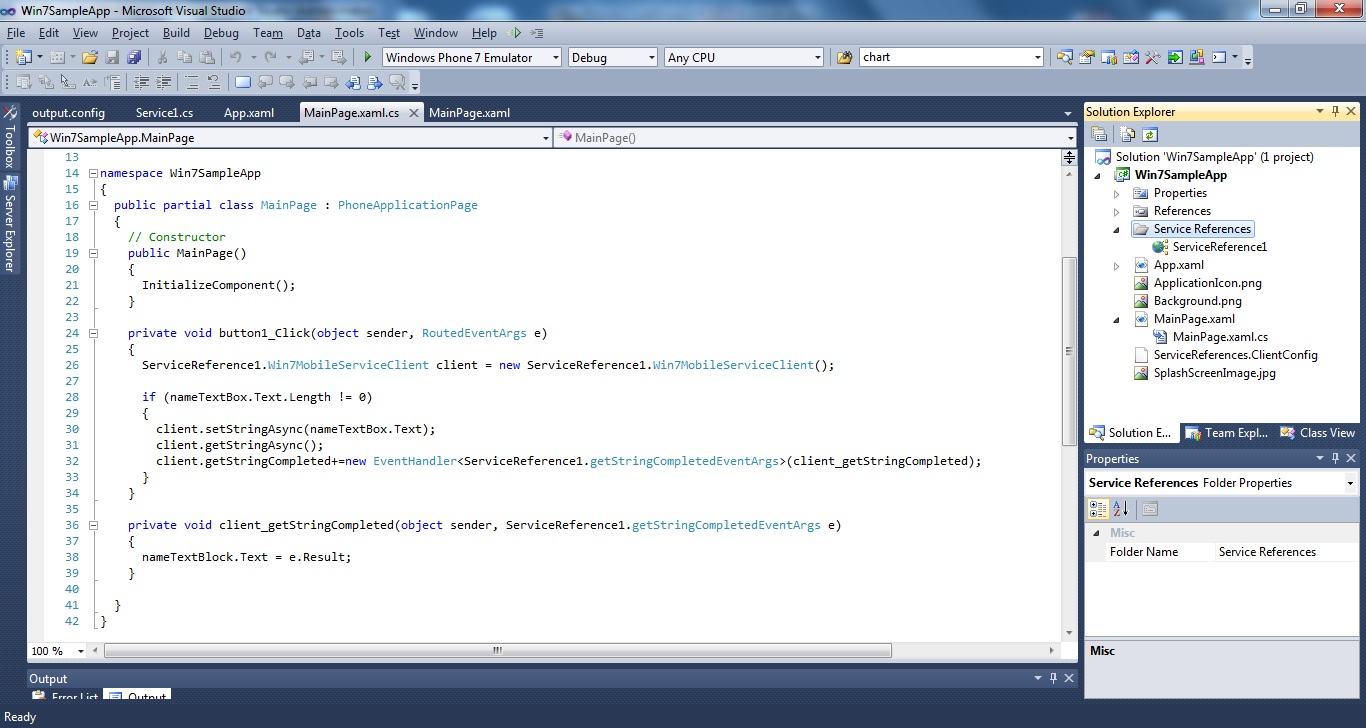The width and height of the screenshot is (1366, 728).
Task: Click the Paste icon in toolbar
Action: coord(208,57)
